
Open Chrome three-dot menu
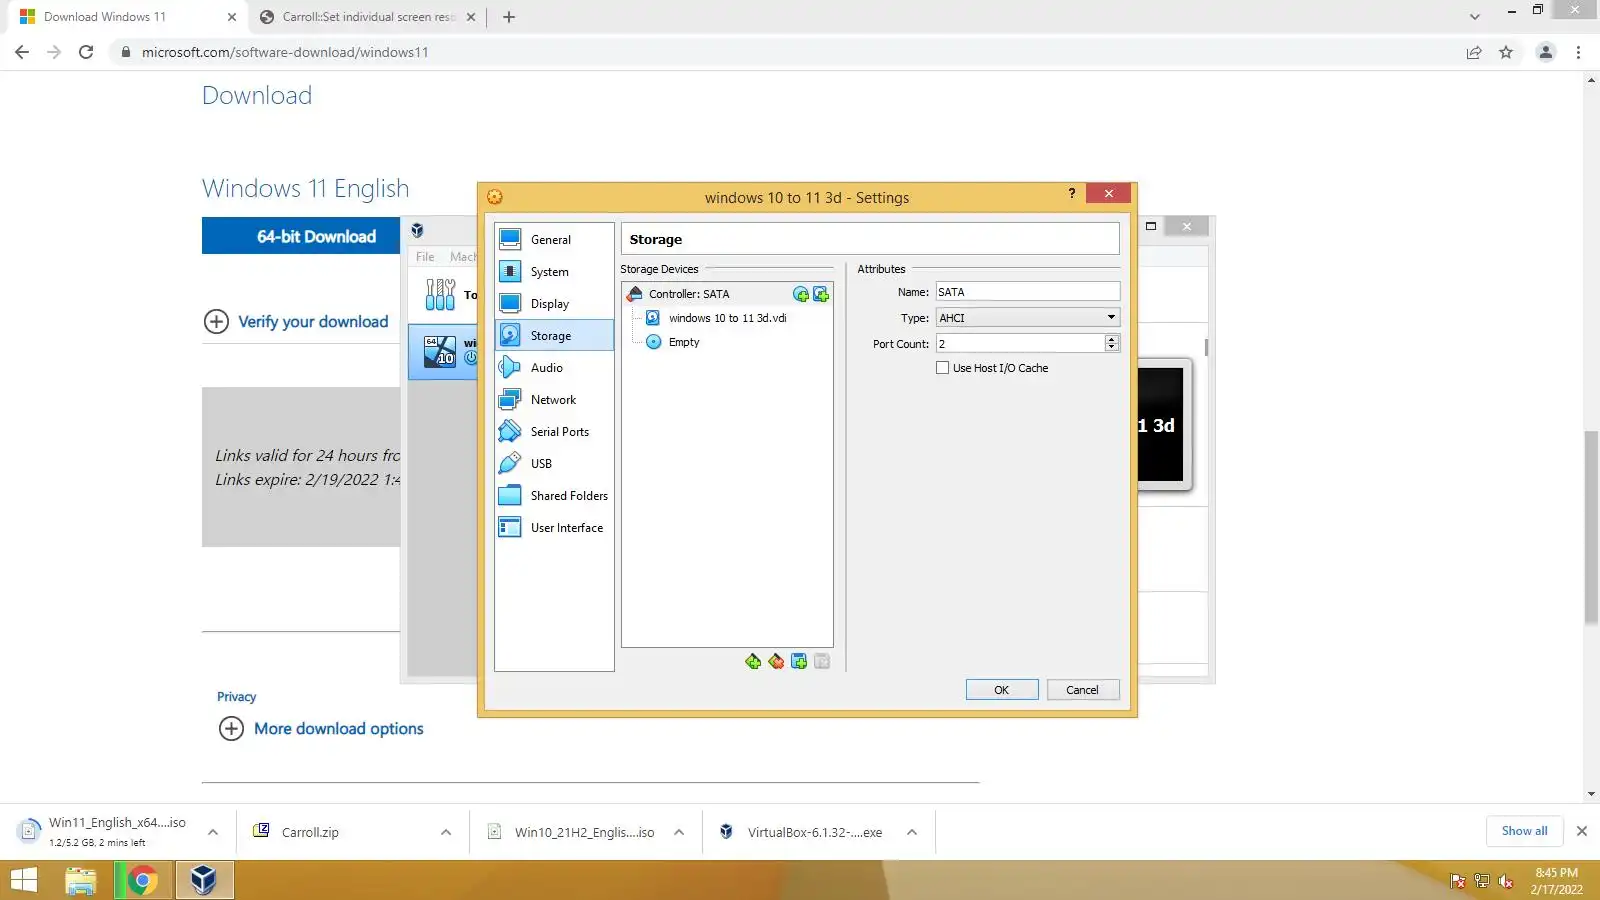tap(1579, 52)
